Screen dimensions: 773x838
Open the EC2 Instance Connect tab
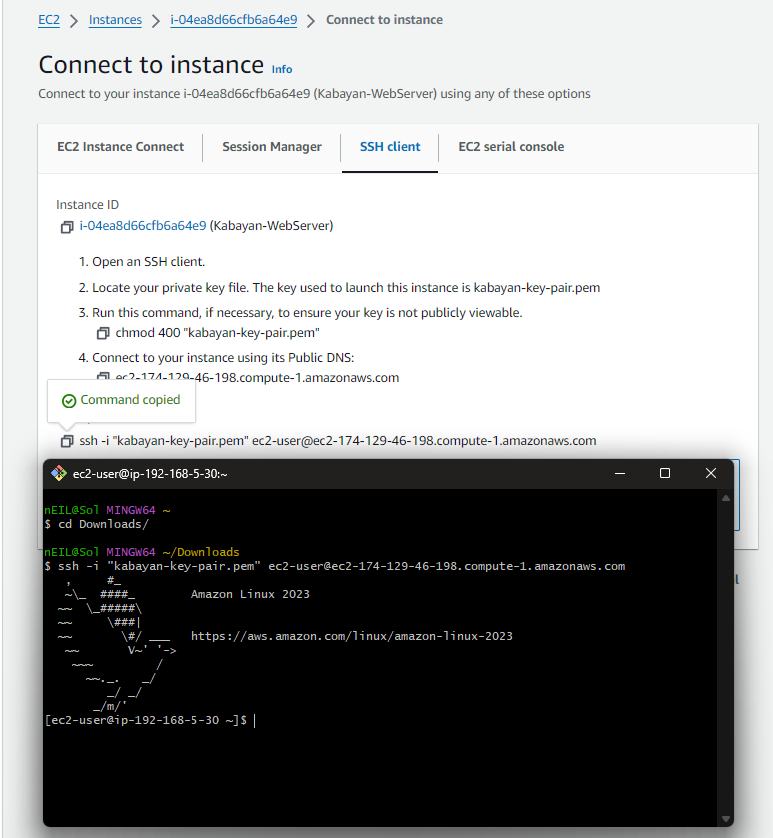tap(120, 146)
